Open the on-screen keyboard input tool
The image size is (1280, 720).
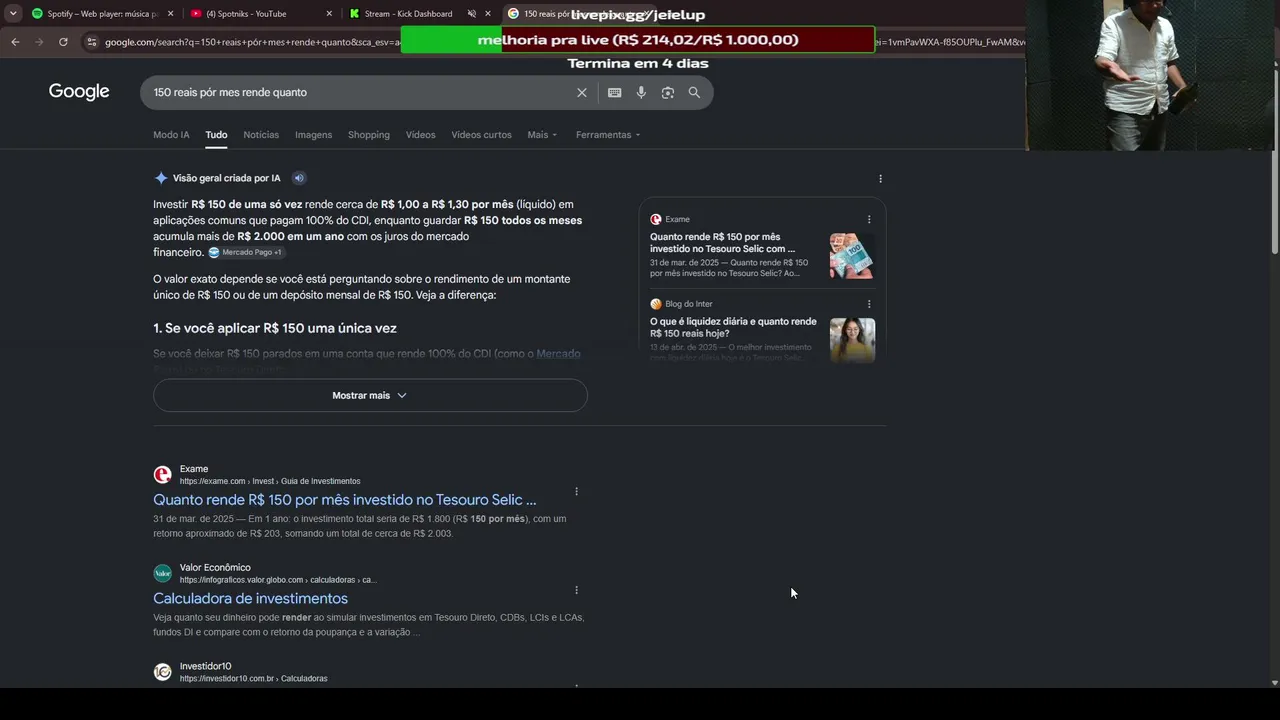click(x=614, y=92)
